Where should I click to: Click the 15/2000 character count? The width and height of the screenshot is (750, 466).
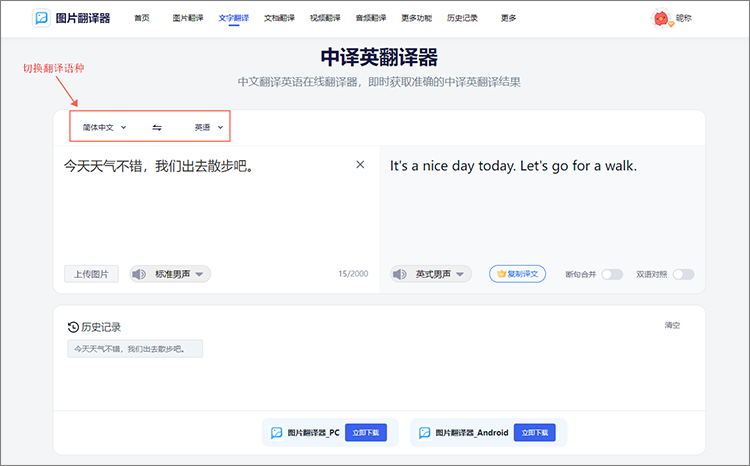pyautogui.click(x=353, y=274)
